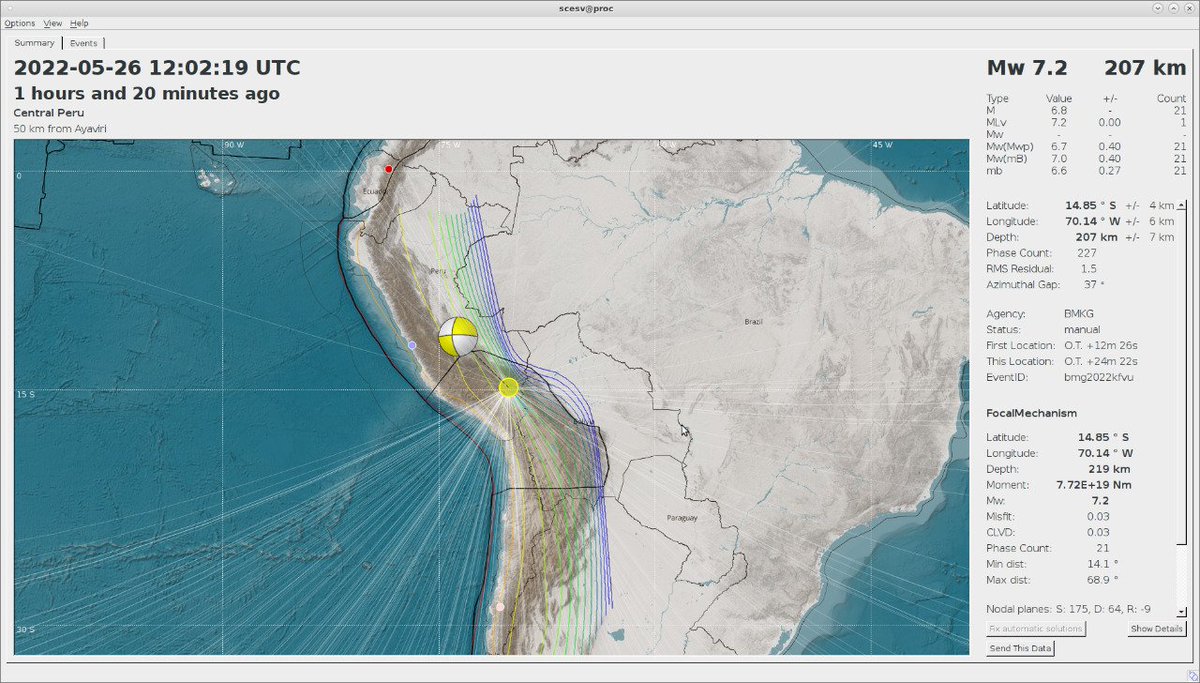Click the pink station marker in northern Chile
The width and height of the screenshot is (1200, 683).
coord(497,607)
